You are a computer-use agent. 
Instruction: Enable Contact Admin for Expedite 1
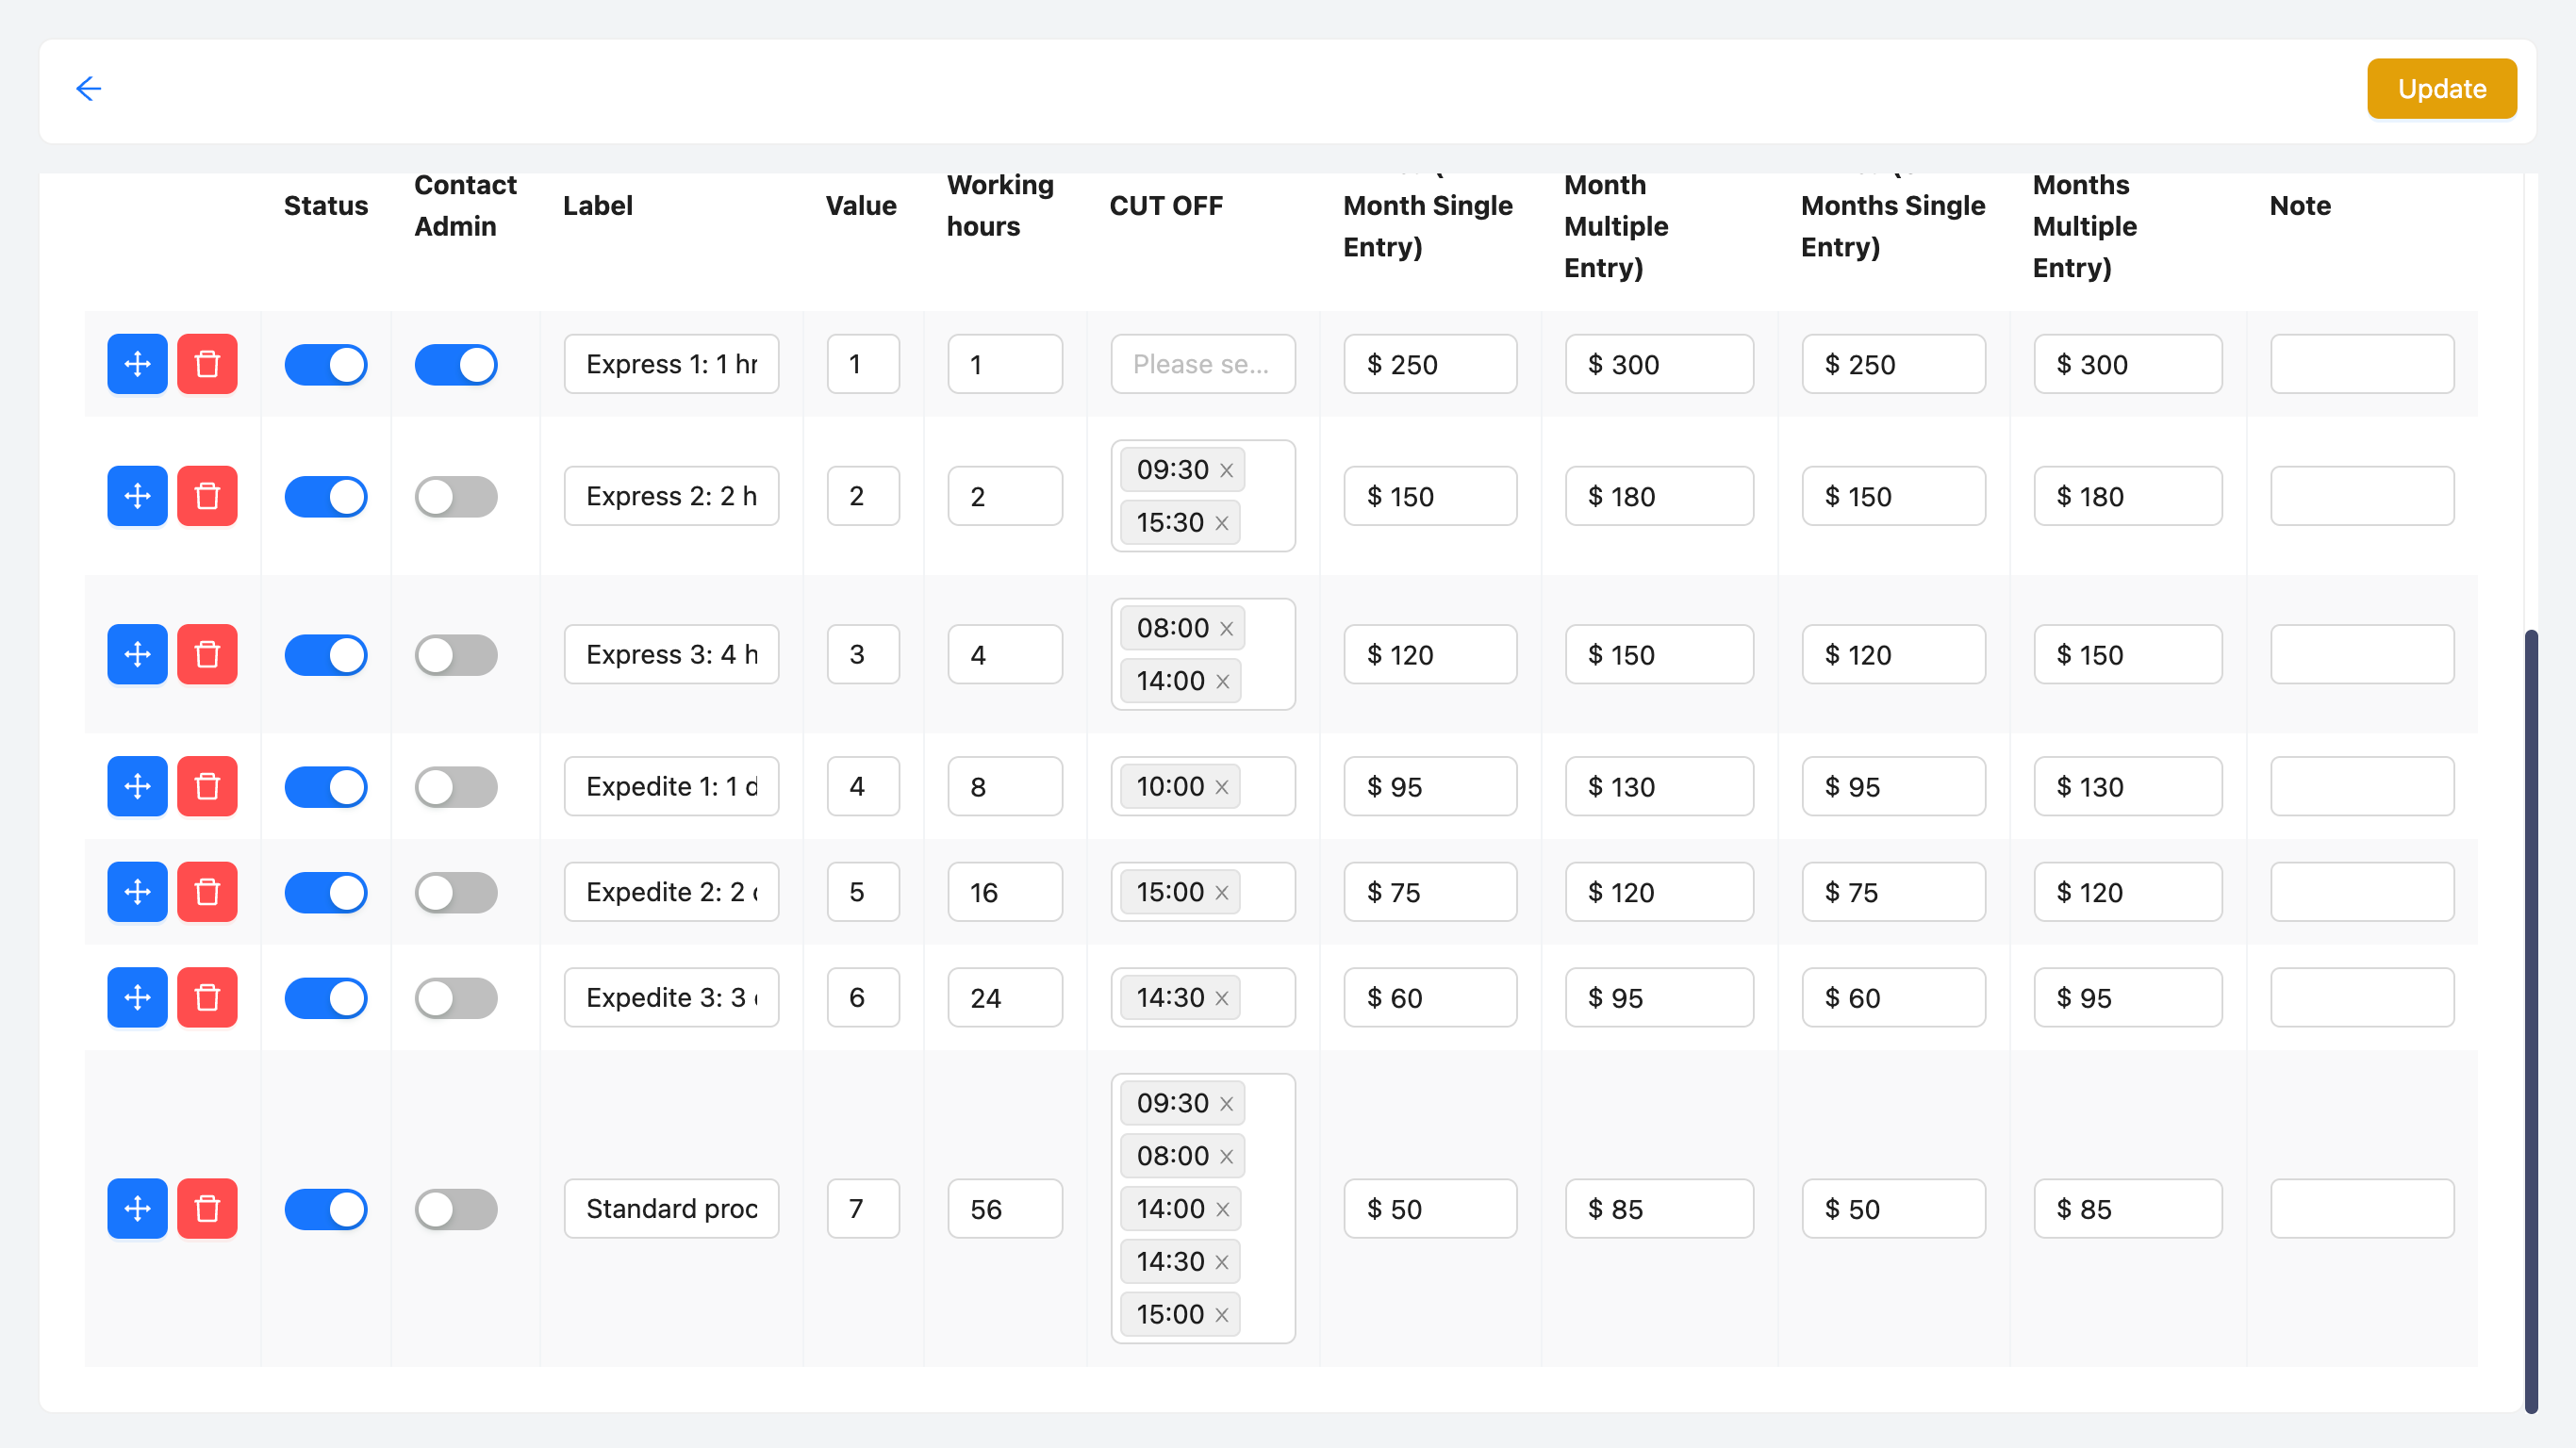pos(456,787)
